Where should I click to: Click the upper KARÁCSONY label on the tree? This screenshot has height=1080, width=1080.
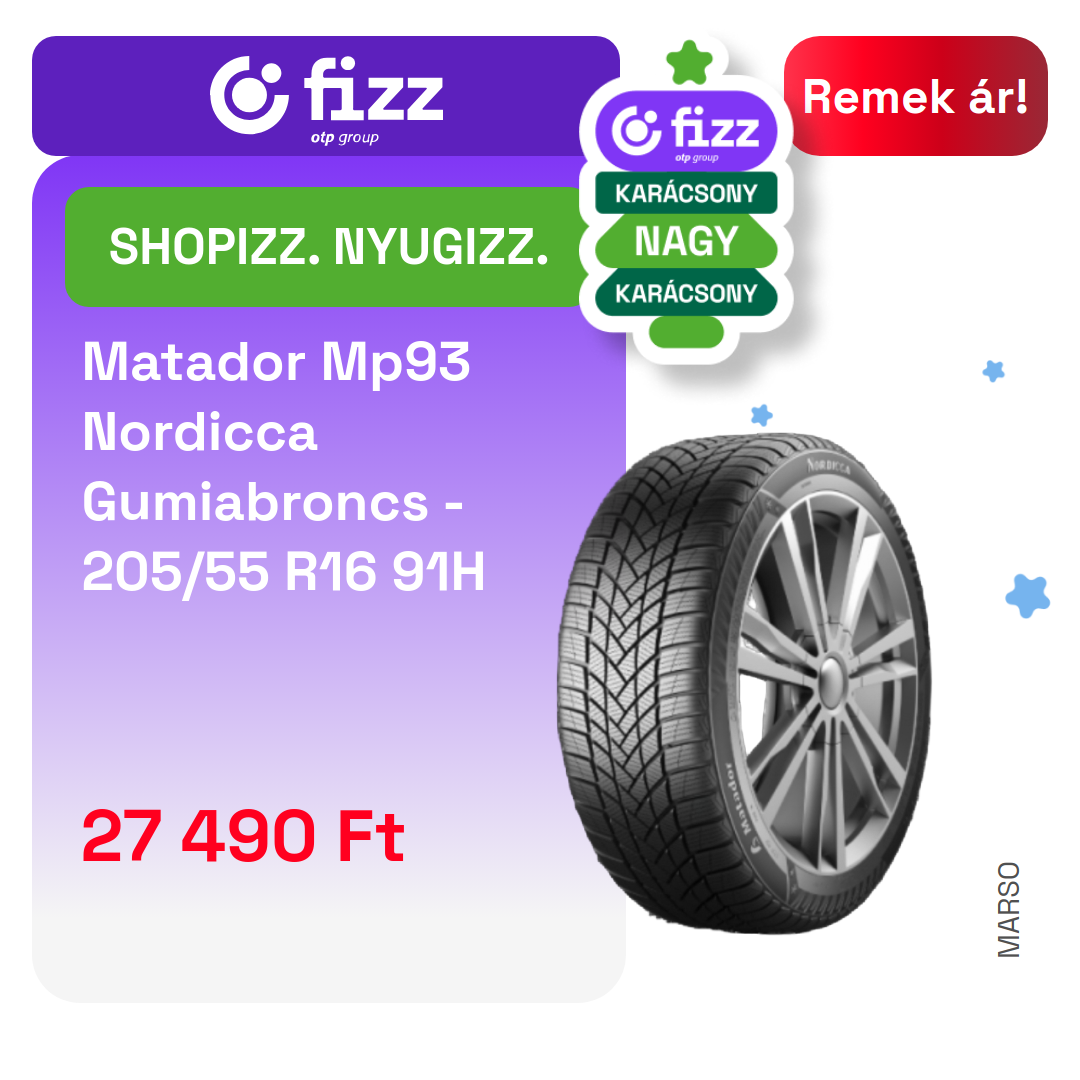(x=686, y=193)
